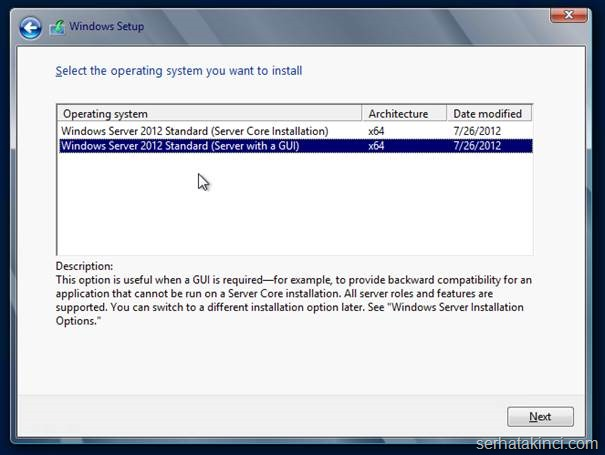Go back using the blue arrow button

coord(30,27)
